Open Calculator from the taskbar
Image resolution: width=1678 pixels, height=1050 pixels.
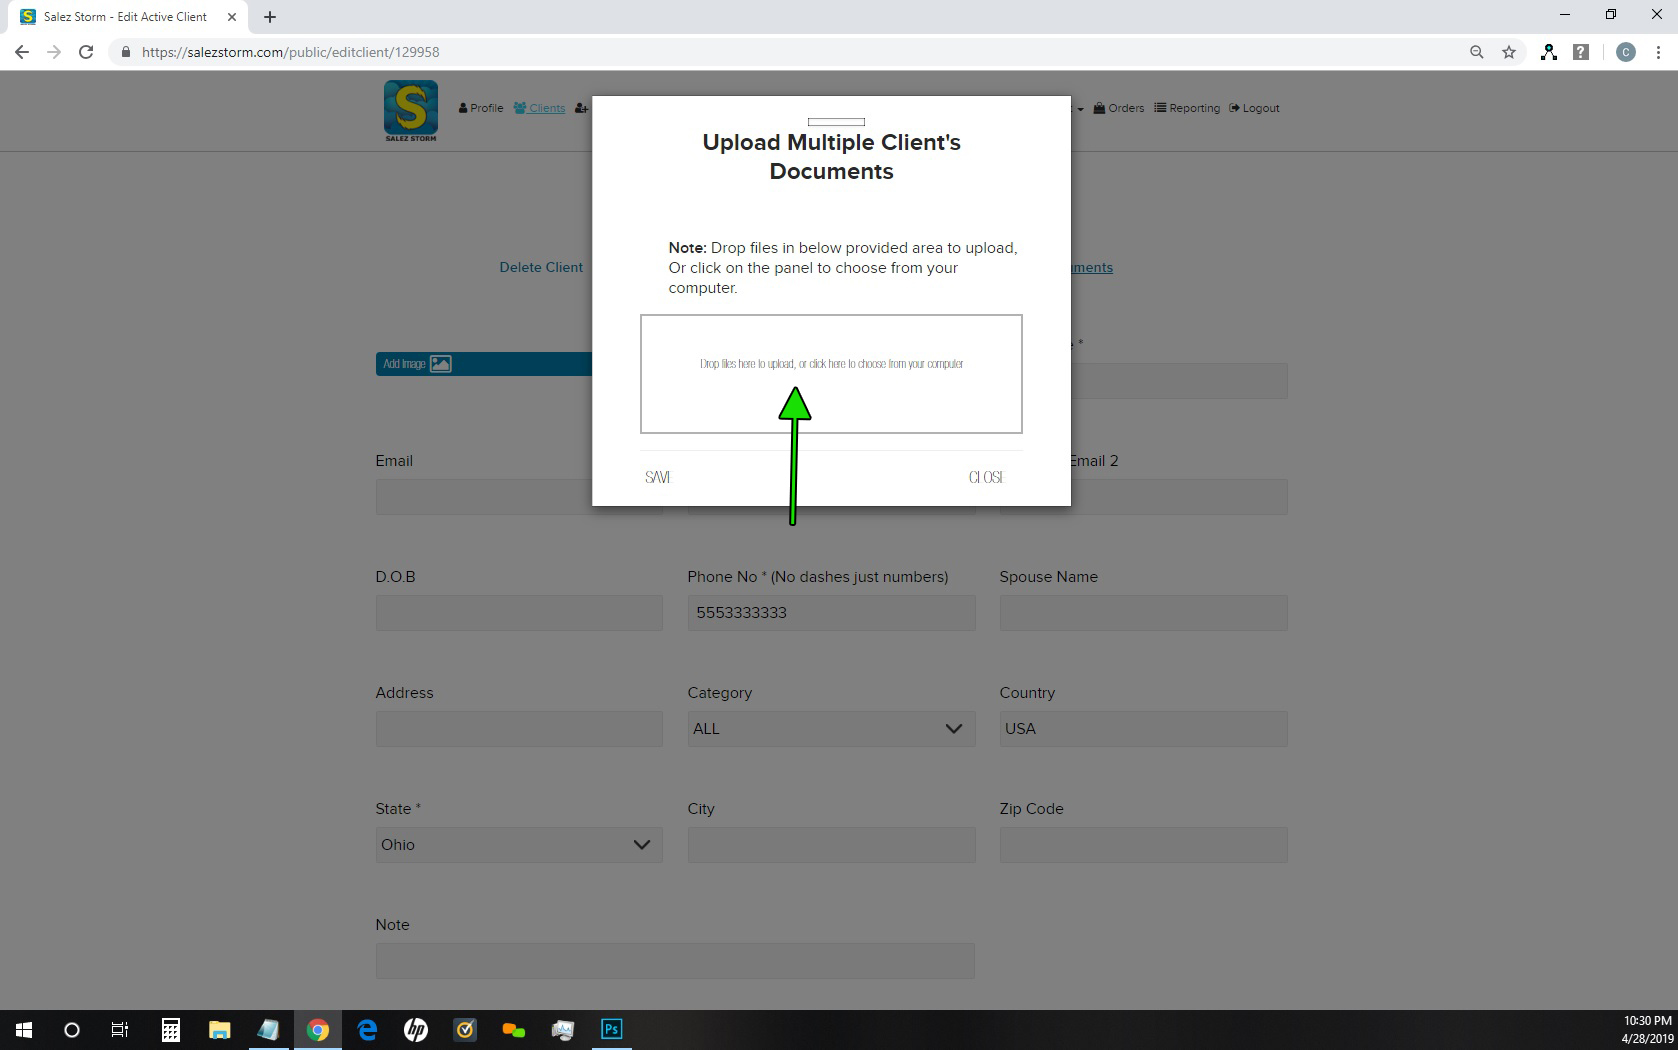[x=170, y=1029]
